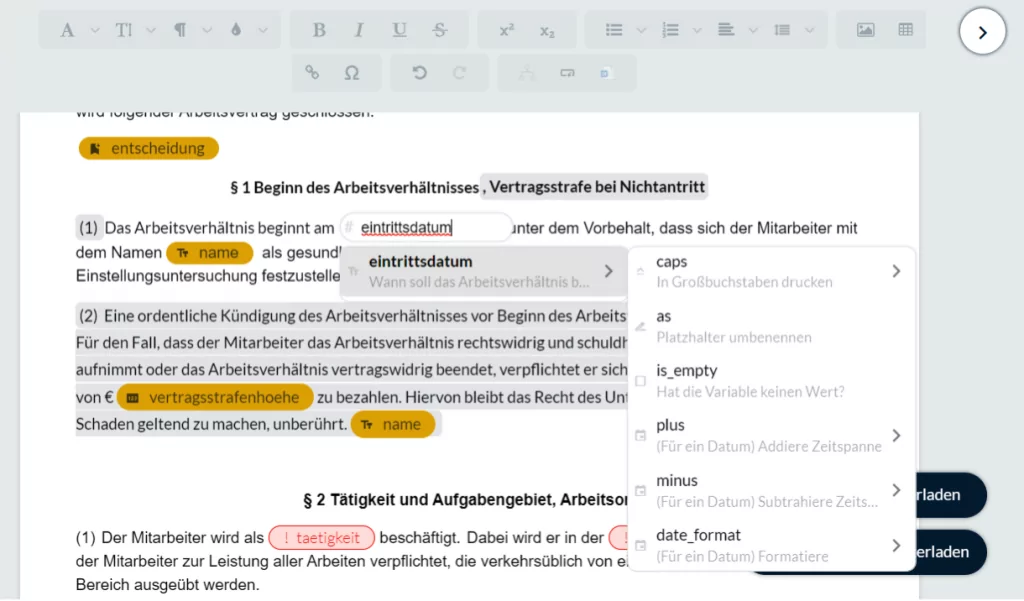
Task: Click the vertragsstrafenhoehe placeholder tag
Action: 215,397
